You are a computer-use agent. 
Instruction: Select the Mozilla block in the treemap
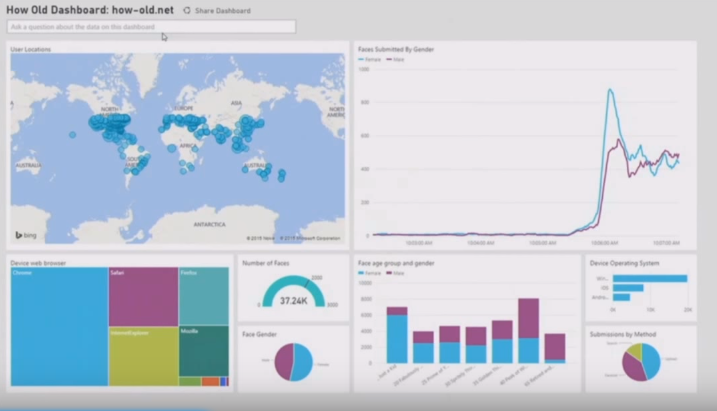click(x=204, y=351)
